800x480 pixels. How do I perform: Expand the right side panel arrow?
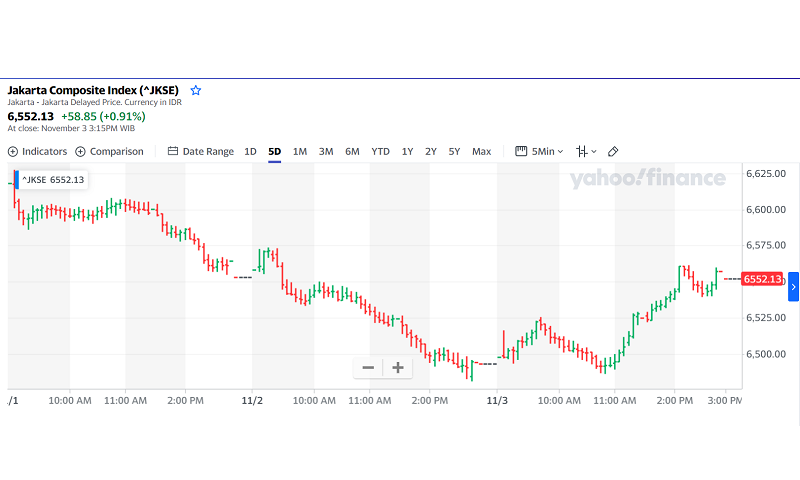pos(793,287)
